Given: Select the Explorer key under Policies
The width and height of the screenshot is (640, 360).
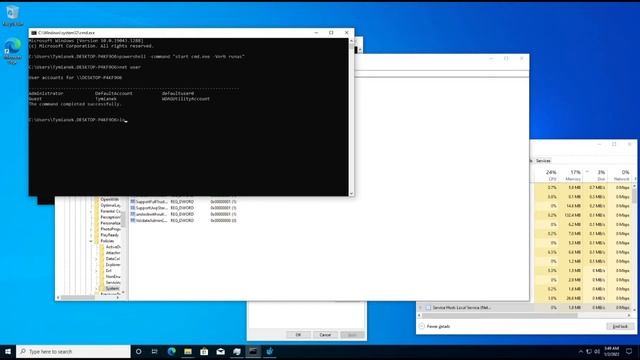Looking at the screenshot, I should coord(113,265).
